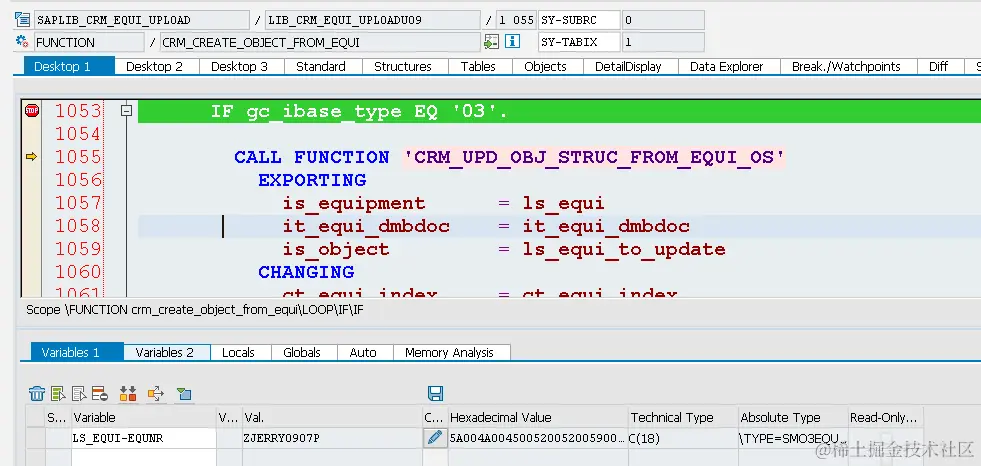The image size is (981, 466).
Task: Click the LIB_CRM_EQUI_UPLOADU09 include field
Action: click(x=373, y=19)
